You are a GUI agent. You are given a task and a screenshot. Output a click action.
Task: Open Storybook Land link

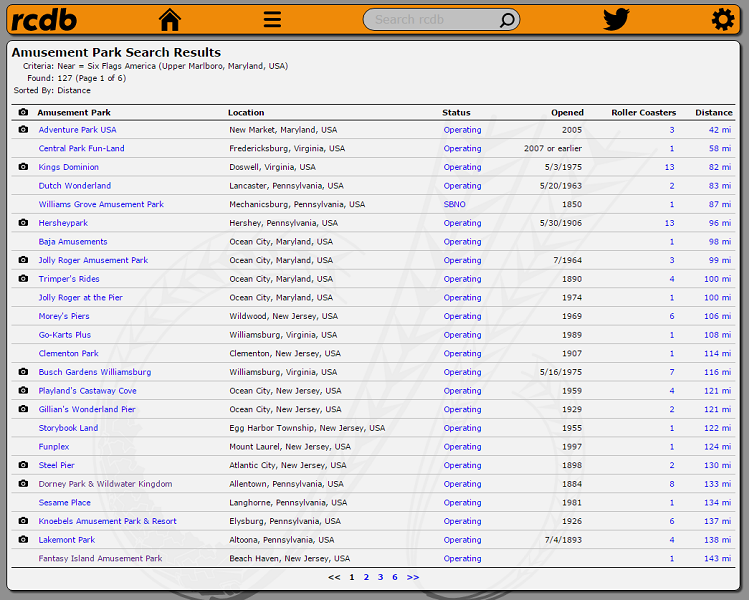[x=68, y=428]
